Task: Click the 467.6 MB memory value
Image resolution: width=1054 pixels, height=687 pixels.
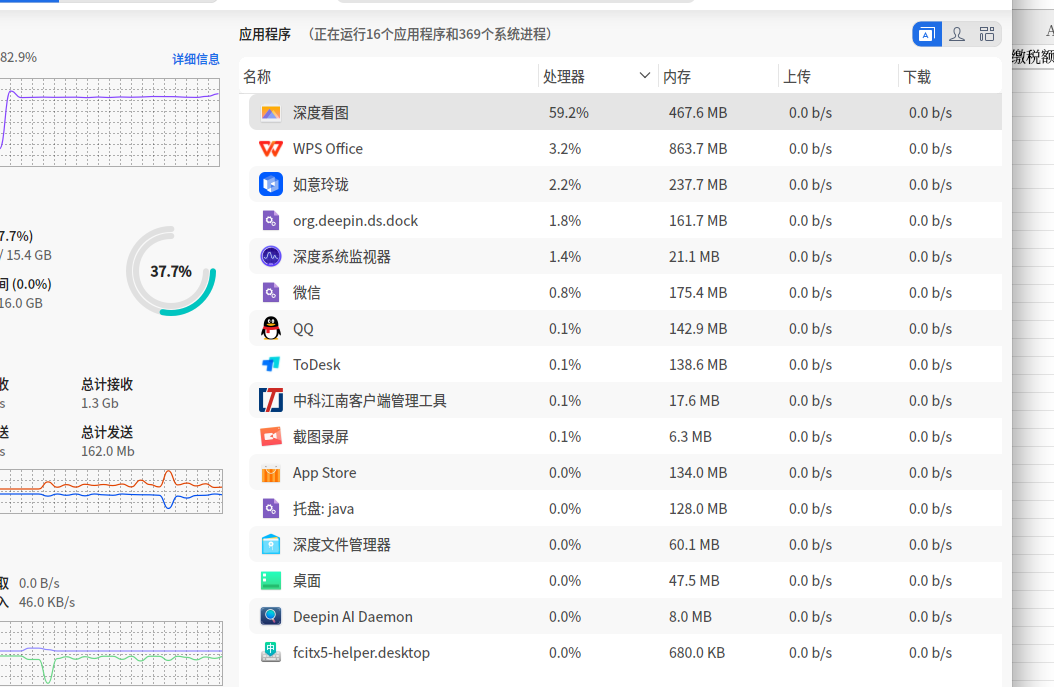Action: pyautogui.click(x=698, y=113)
